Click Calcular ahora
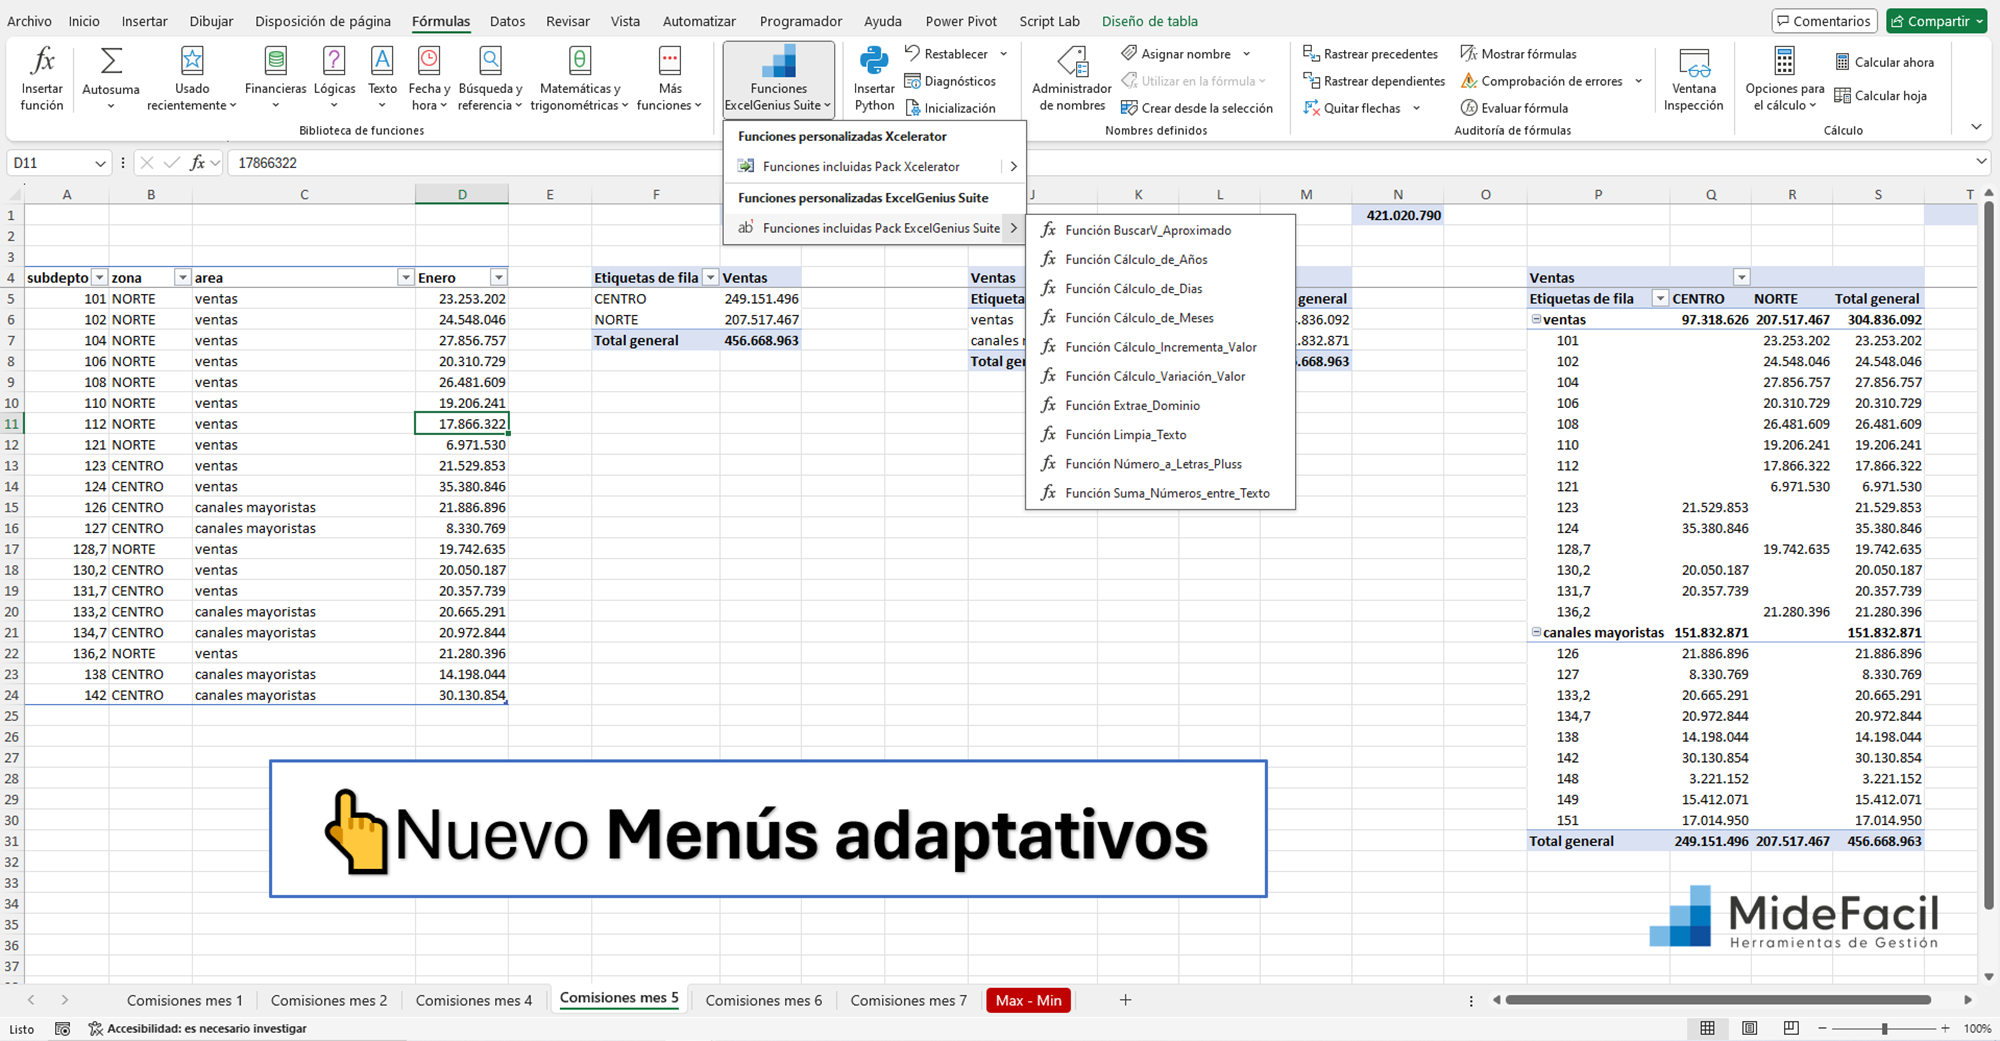This screenshot has width=2000, height=1041. pyautogui.click(x=1884, y=62)
